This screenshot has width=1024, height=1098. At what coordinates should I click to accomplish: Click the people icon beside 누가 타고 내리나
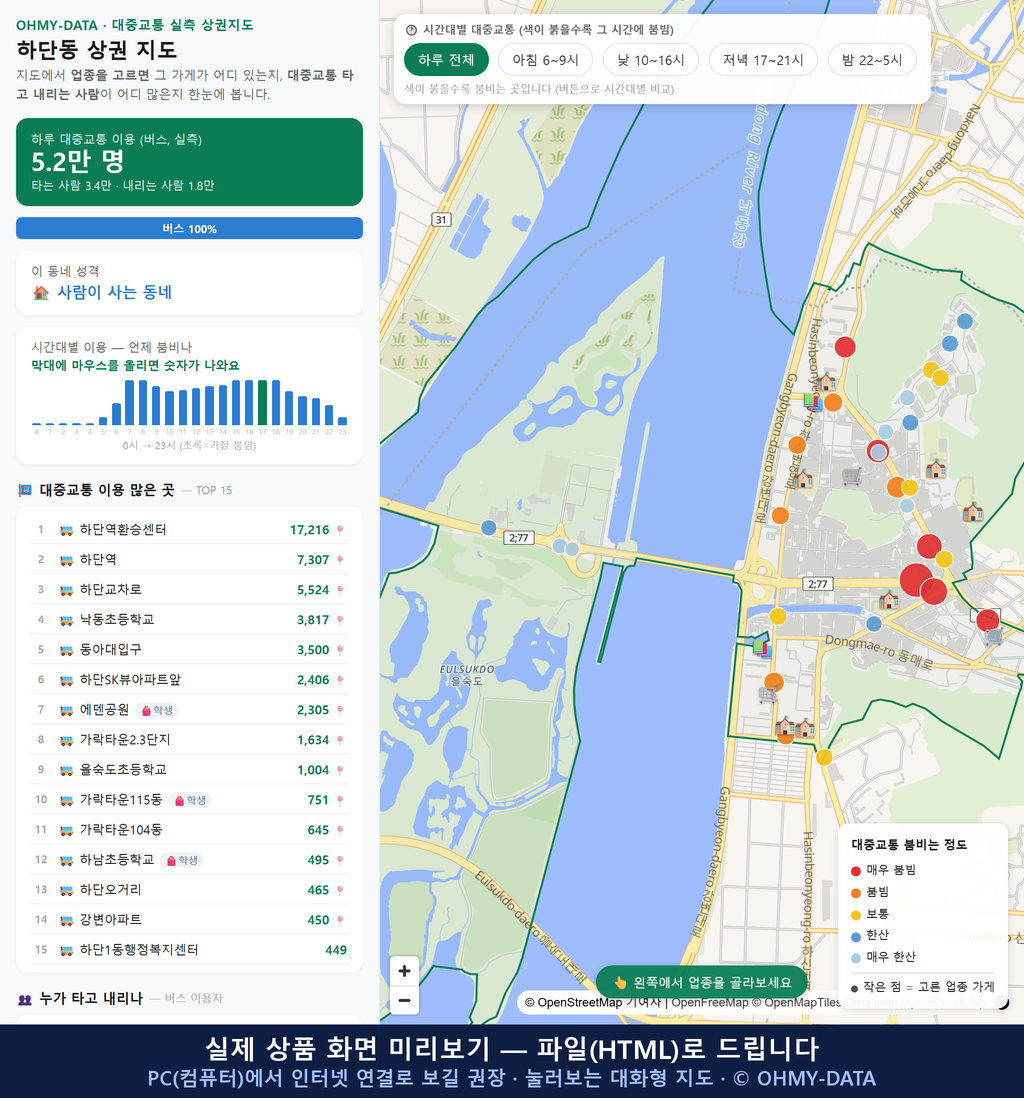[x=25, y=999]
